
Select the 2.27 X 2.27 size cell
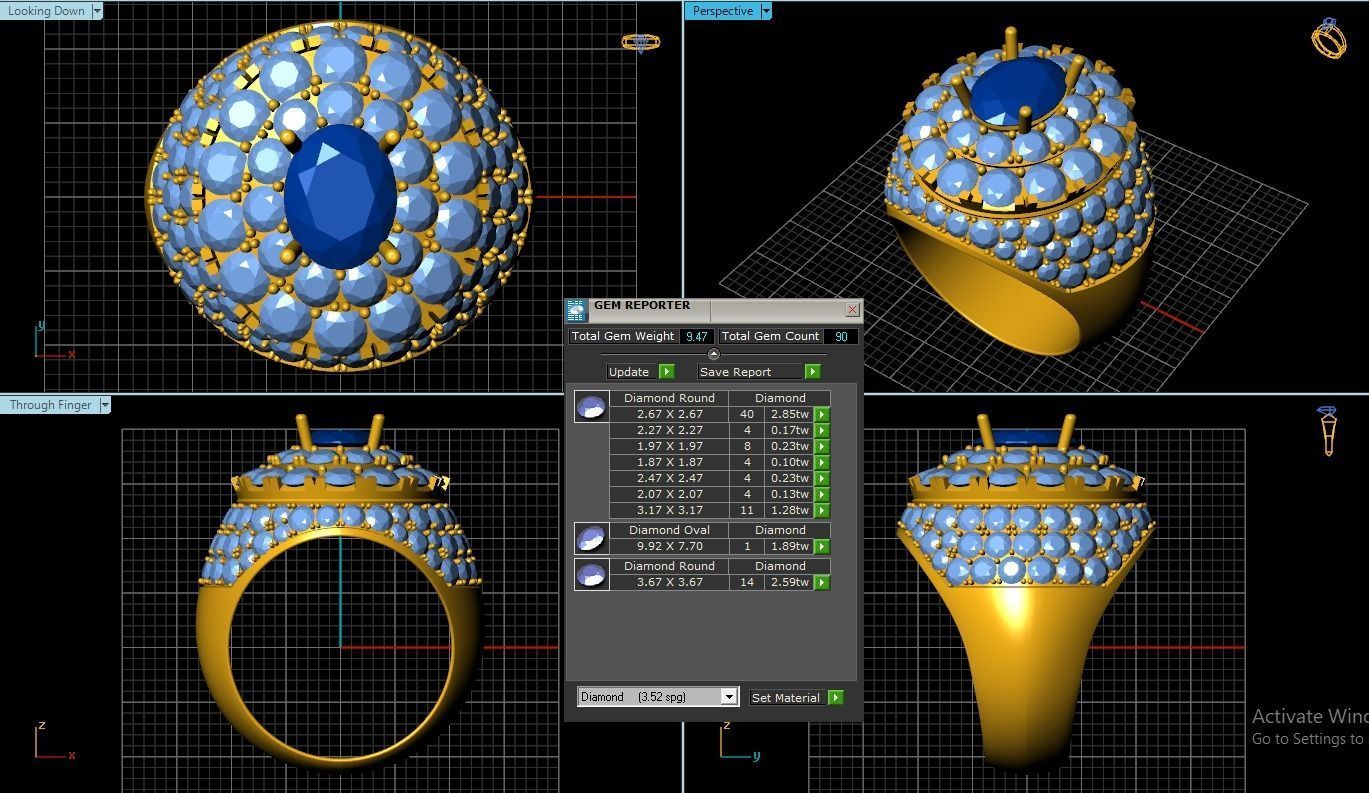click(669, 430)
